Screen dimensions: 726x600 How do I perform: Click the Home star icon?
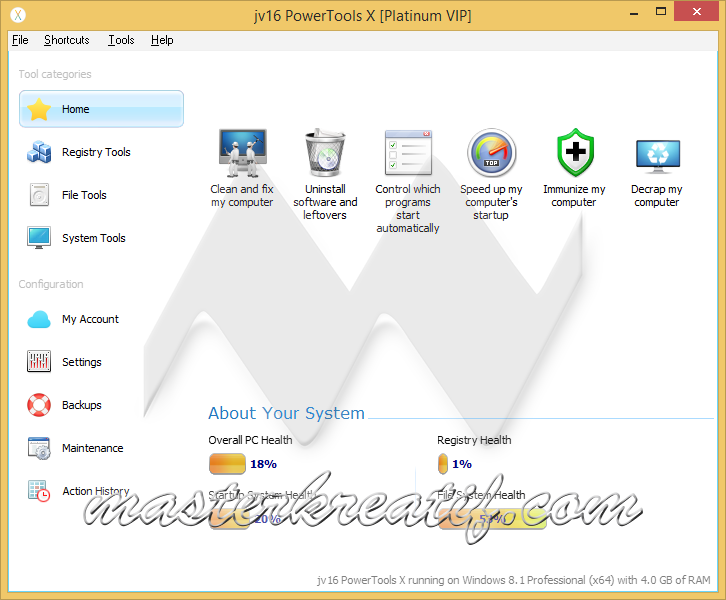pyautogui.click(x=39, y=109)
